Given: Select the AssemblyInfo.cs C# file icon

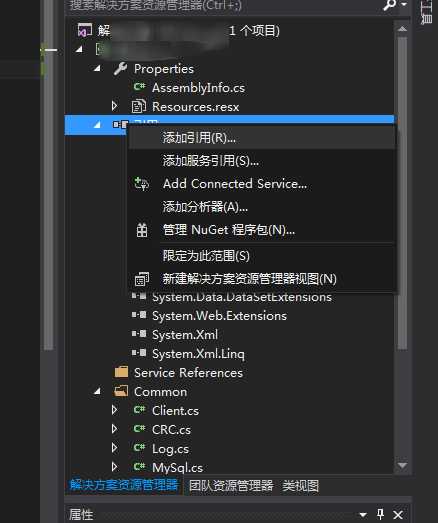Looking at the screenshot, I should pos(139,87).
